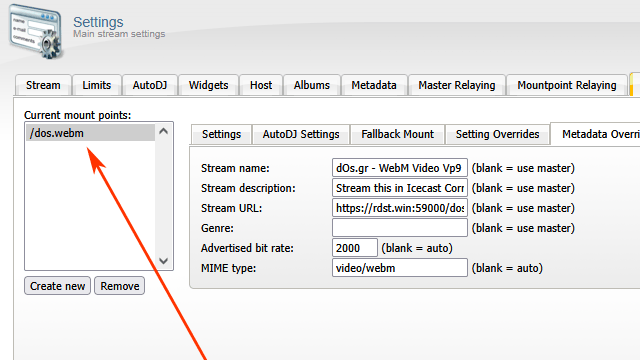Focus the Stream URL field
The image size is (640, 360).
pyautogui.click(x=400, y=208)
